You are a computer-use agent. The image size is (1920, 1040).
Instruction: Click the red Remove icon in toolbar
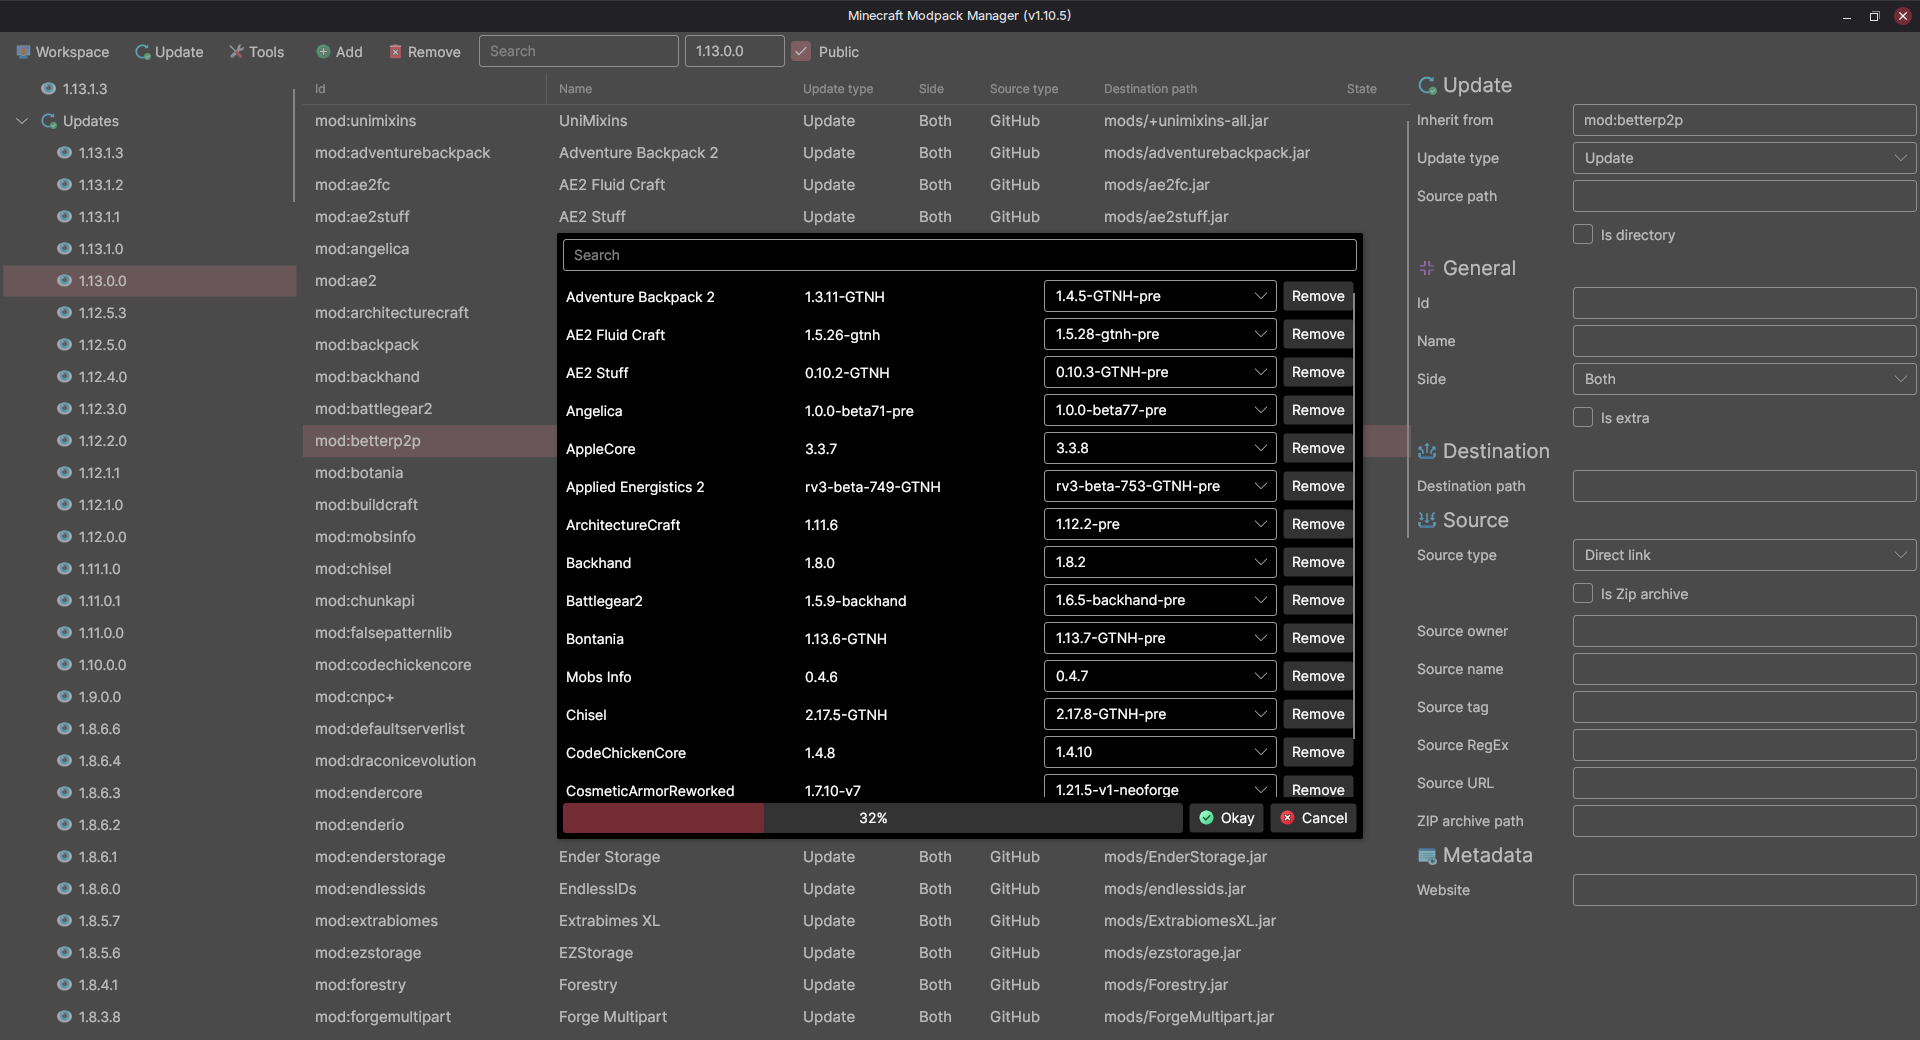pyautogui.click(x=396, y=52)
